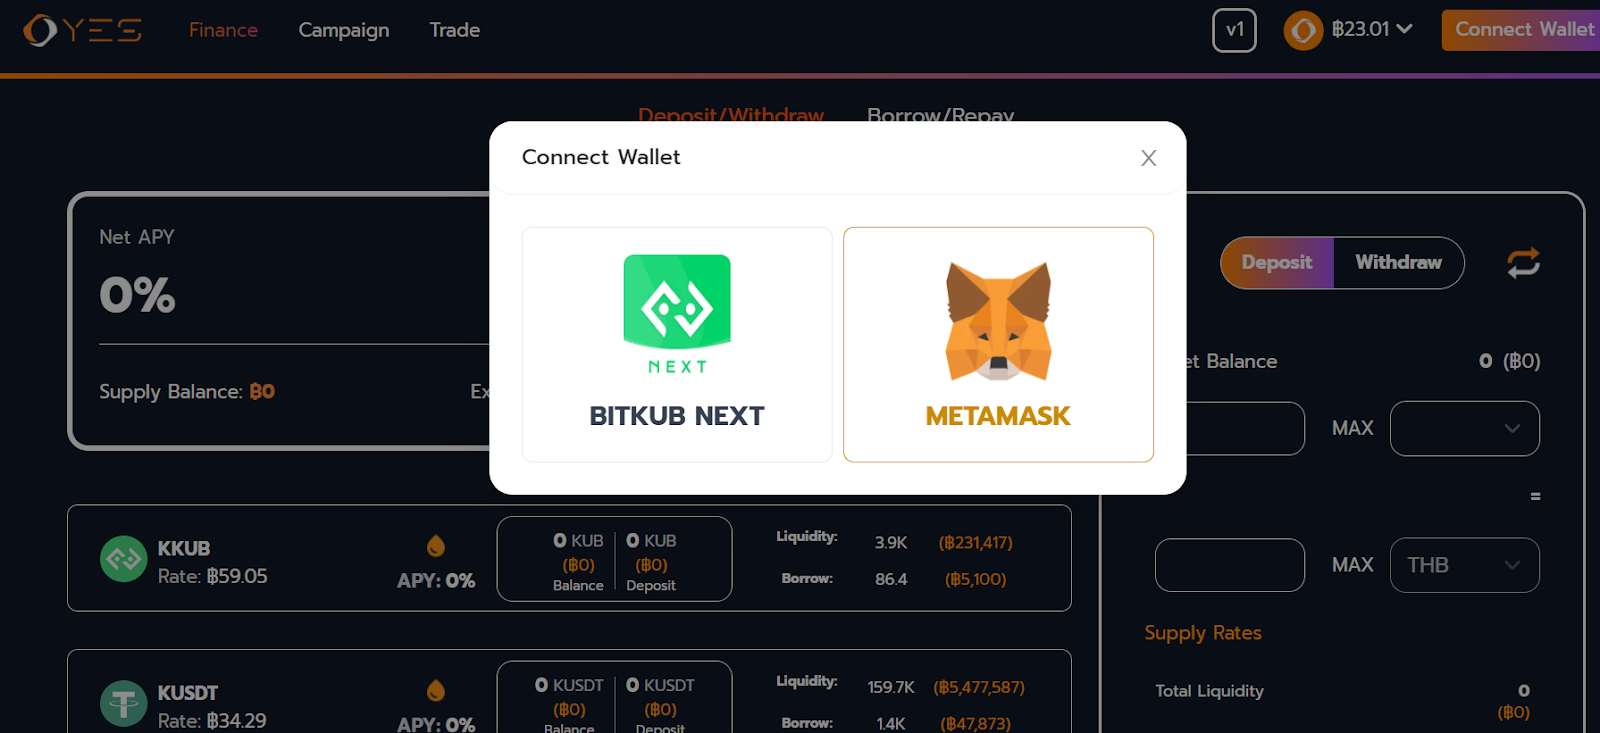Click the orange droplet icon above KKUB APY
Viewport: 1600px width, 733px height.
[435, 546]
